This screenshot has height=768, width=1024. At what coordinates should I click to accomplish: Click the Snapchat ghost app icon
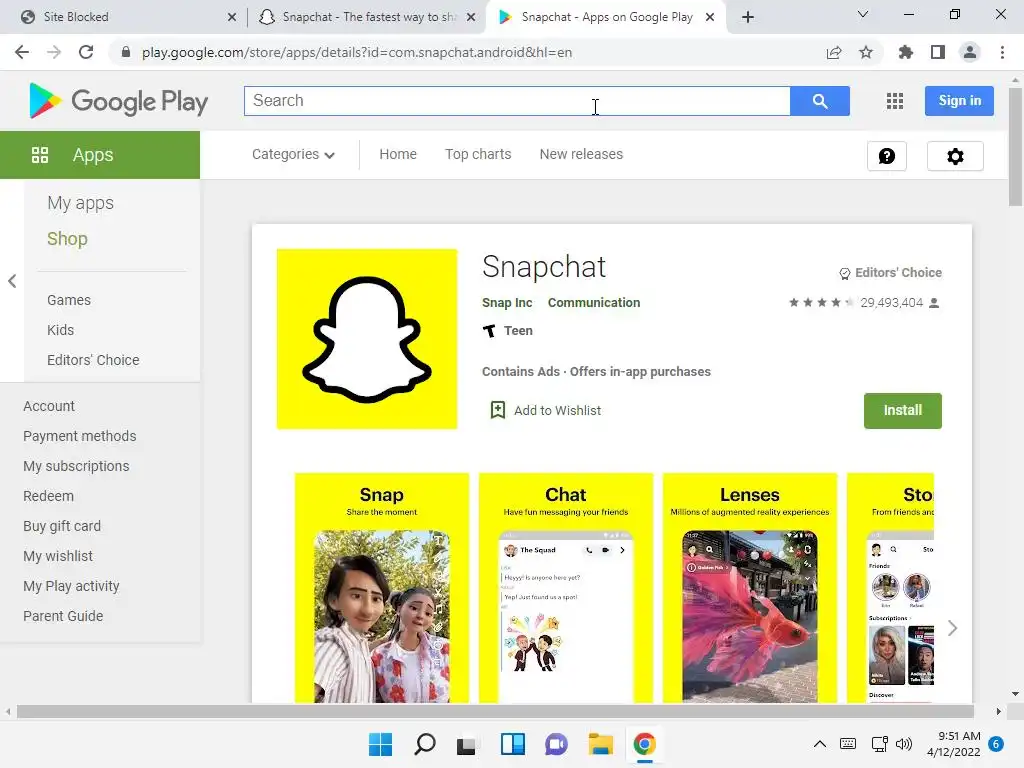pyautogui.click(x=367, y=339)
